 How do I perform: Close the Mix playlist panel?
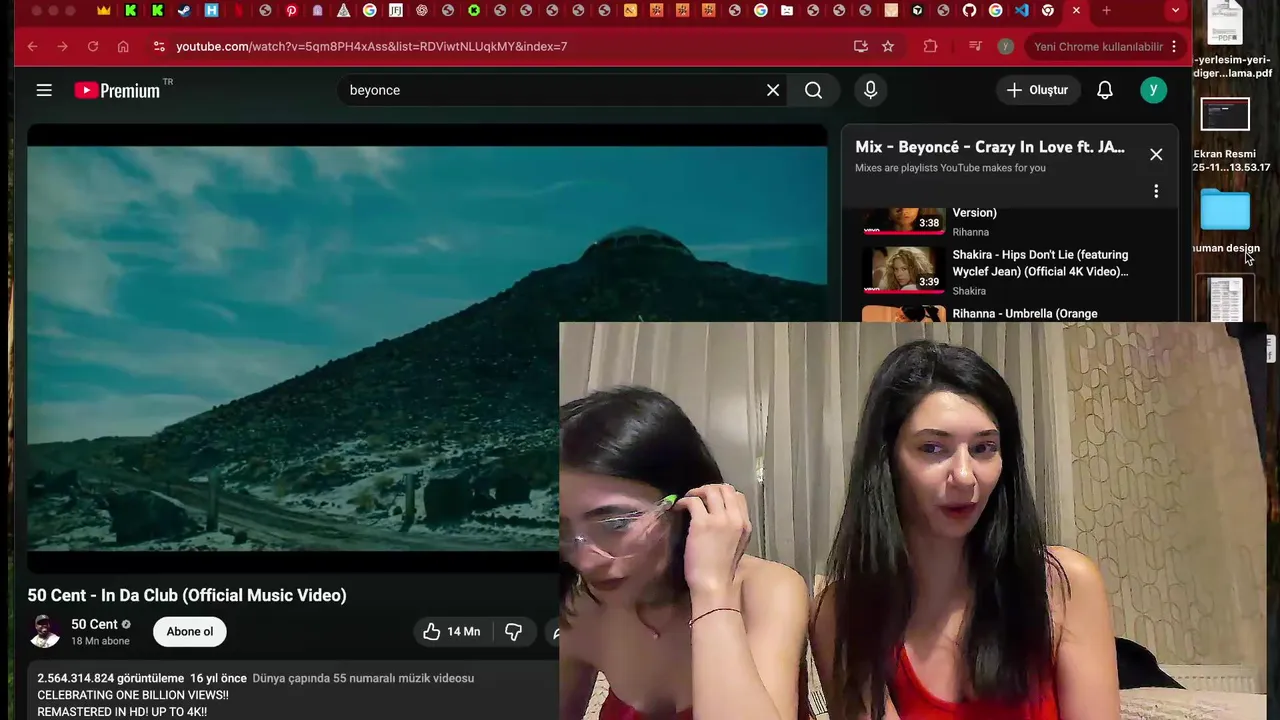1156,154
